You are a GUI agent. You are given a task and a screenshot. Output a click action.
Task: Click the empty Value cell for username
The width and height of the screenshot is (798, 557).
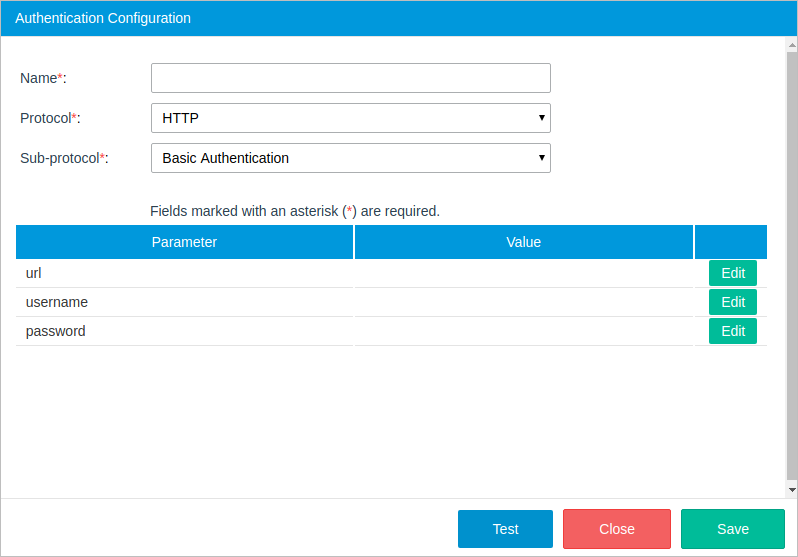[523, 302]
